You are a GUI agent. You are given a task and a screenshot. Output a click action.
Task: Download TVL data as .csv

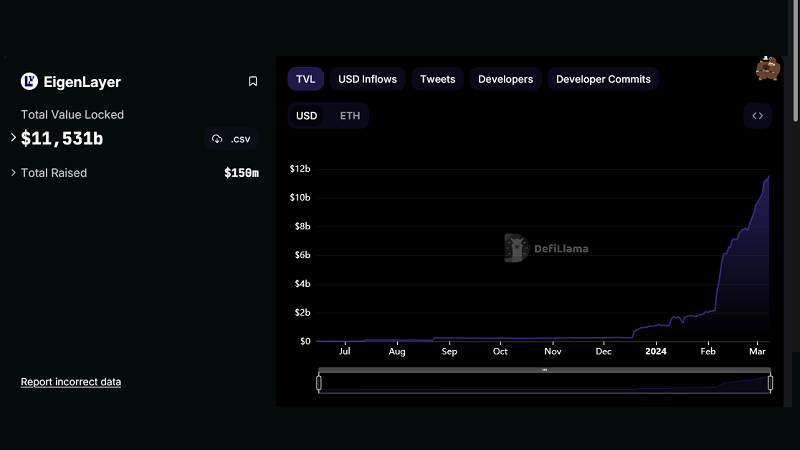point(231,139)
